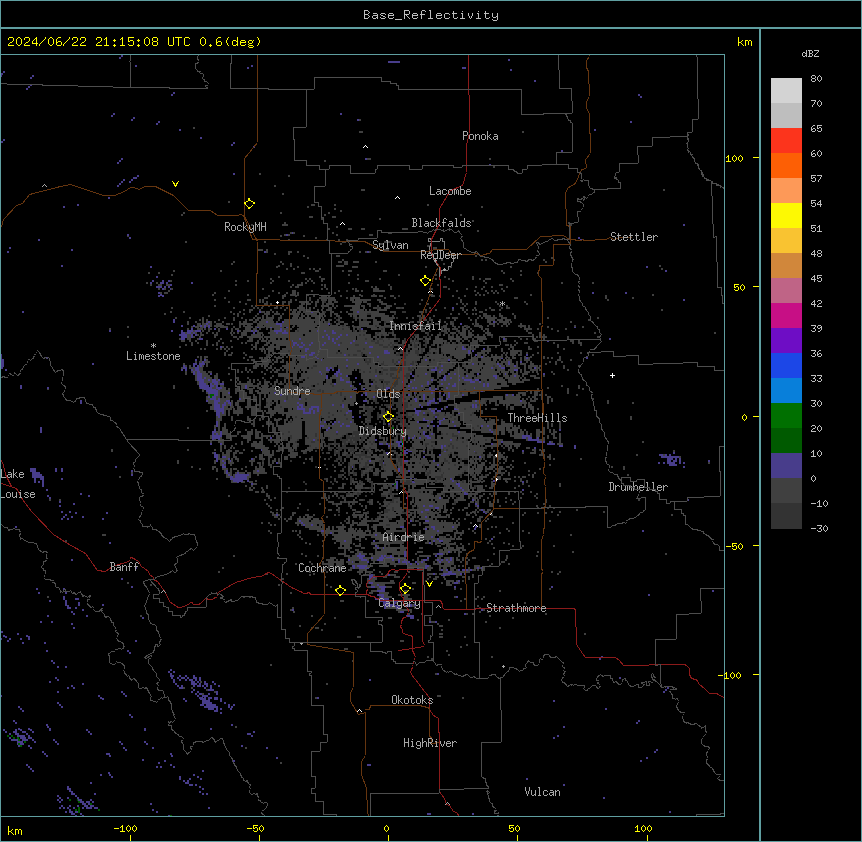Click the Ponoka city label
The height and width of the screenshot is (842, 862).
pos(480,136)
